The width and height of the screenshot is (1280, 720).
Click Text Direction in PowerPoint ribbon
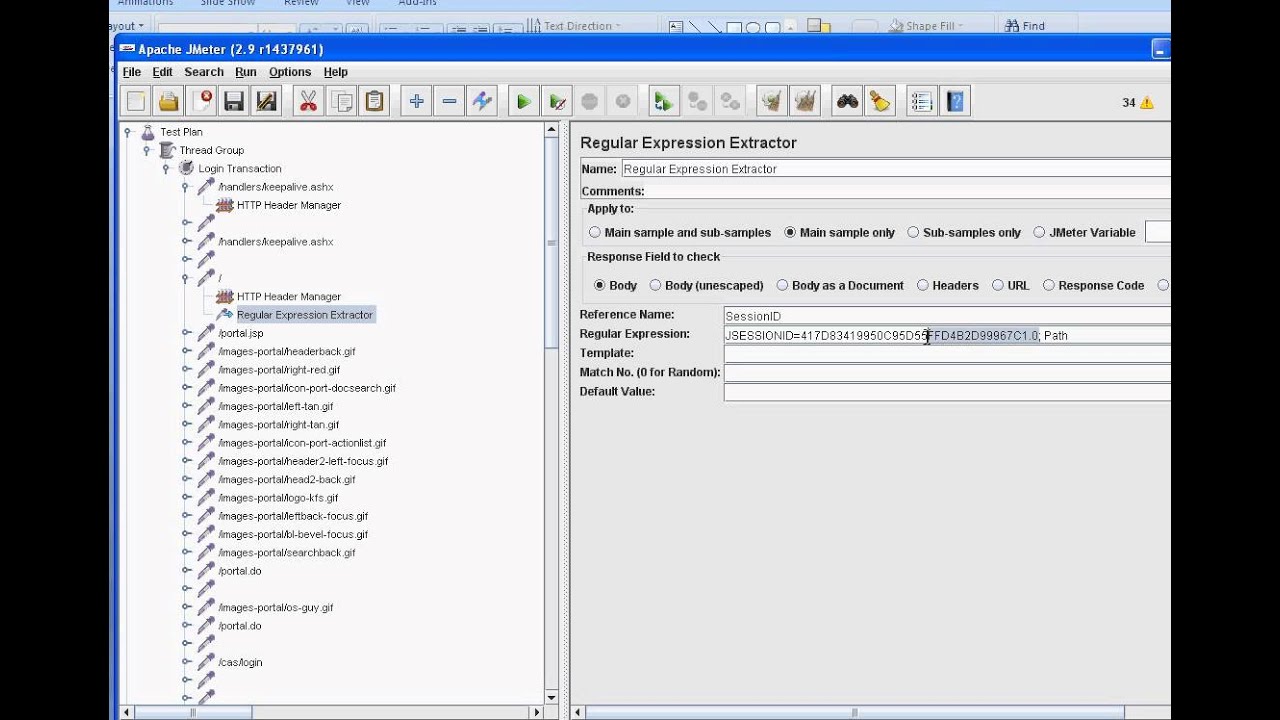(574, 26)
